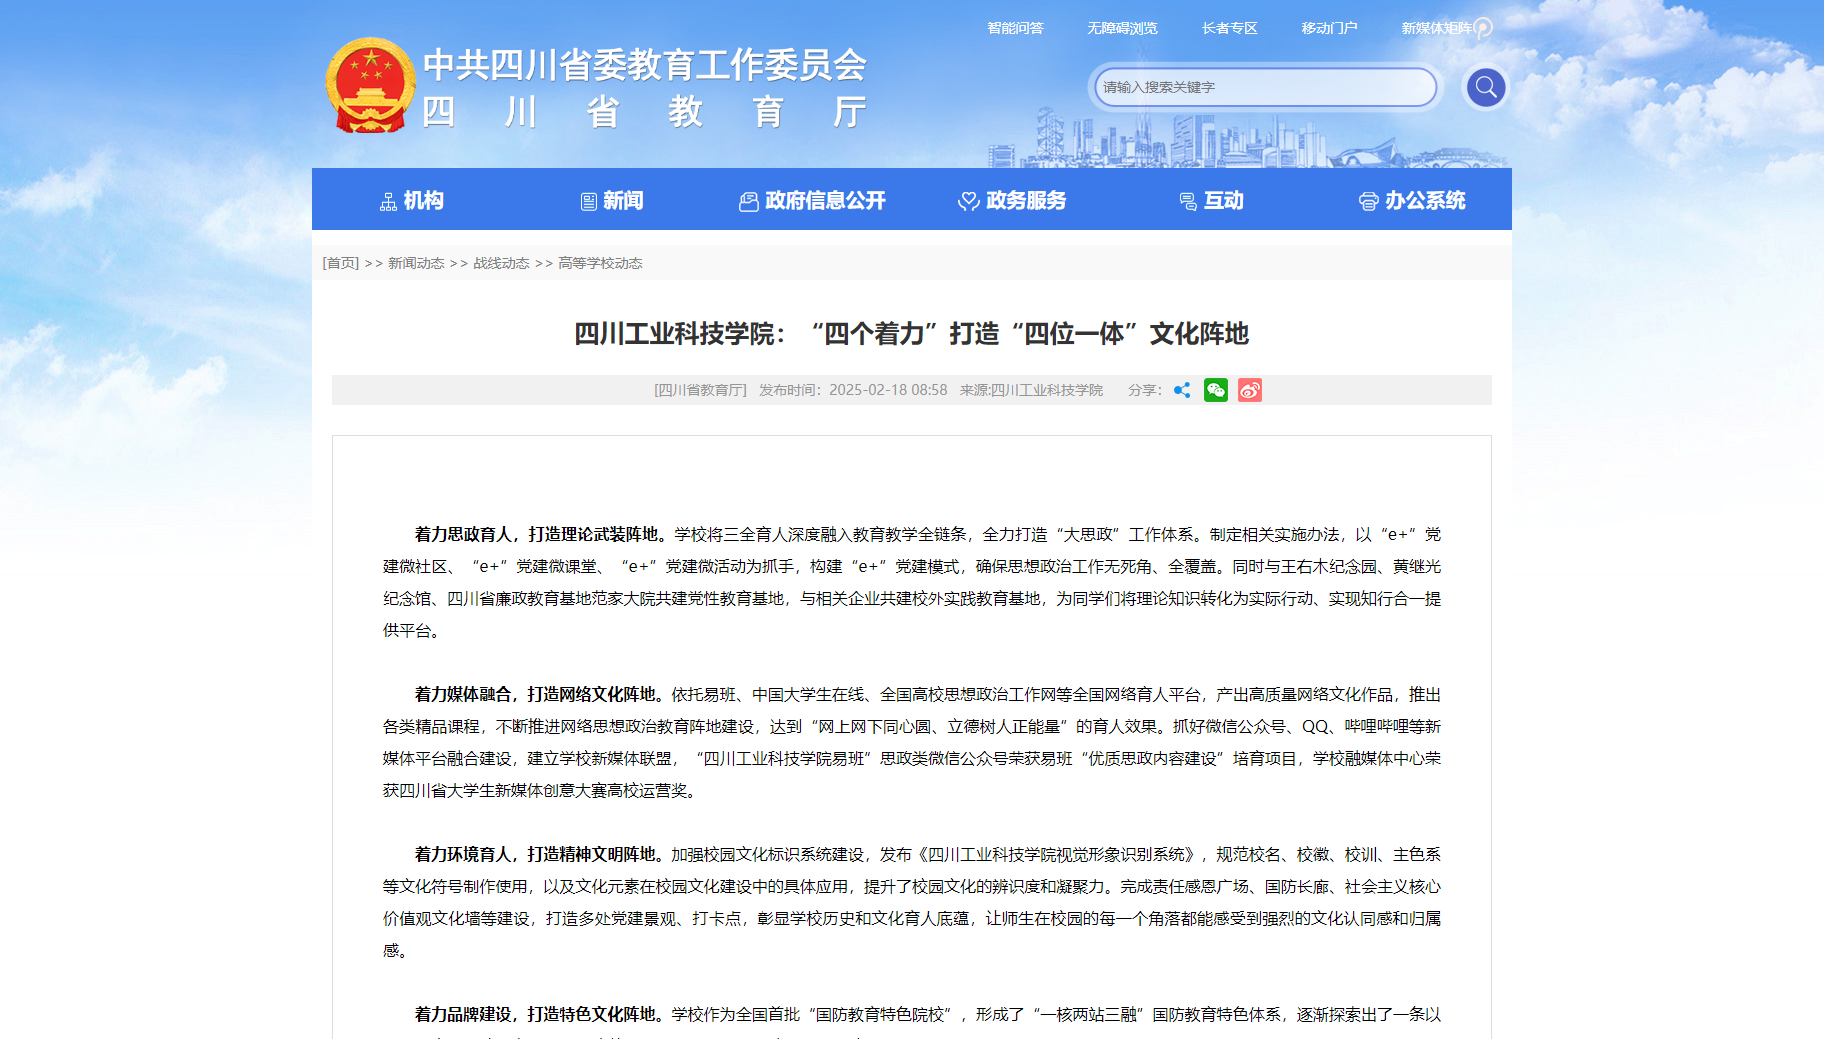Click the national emblem logo

click(370, 87)
